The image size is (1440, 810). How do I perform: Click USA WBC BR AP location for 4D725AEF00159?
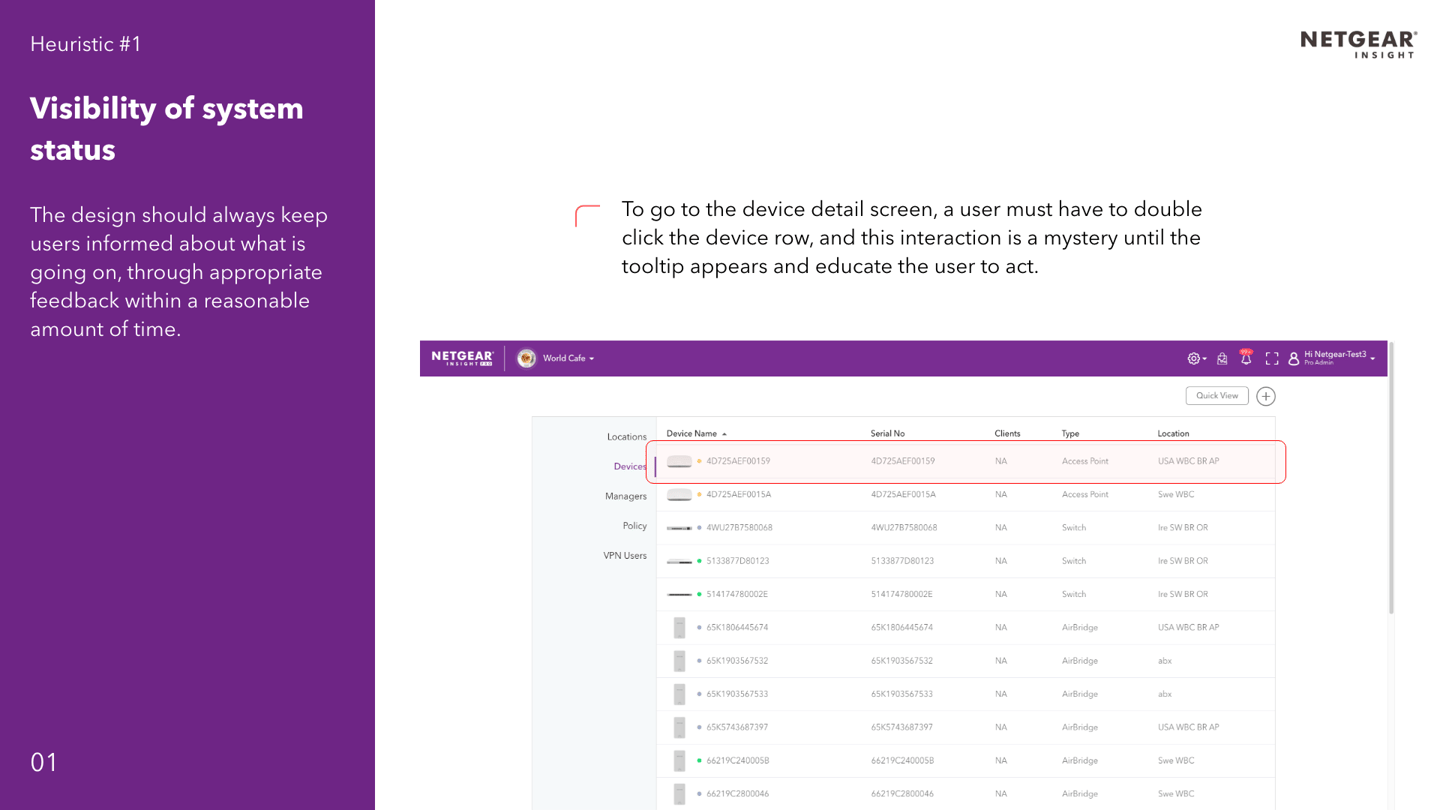click(1189, 462)
